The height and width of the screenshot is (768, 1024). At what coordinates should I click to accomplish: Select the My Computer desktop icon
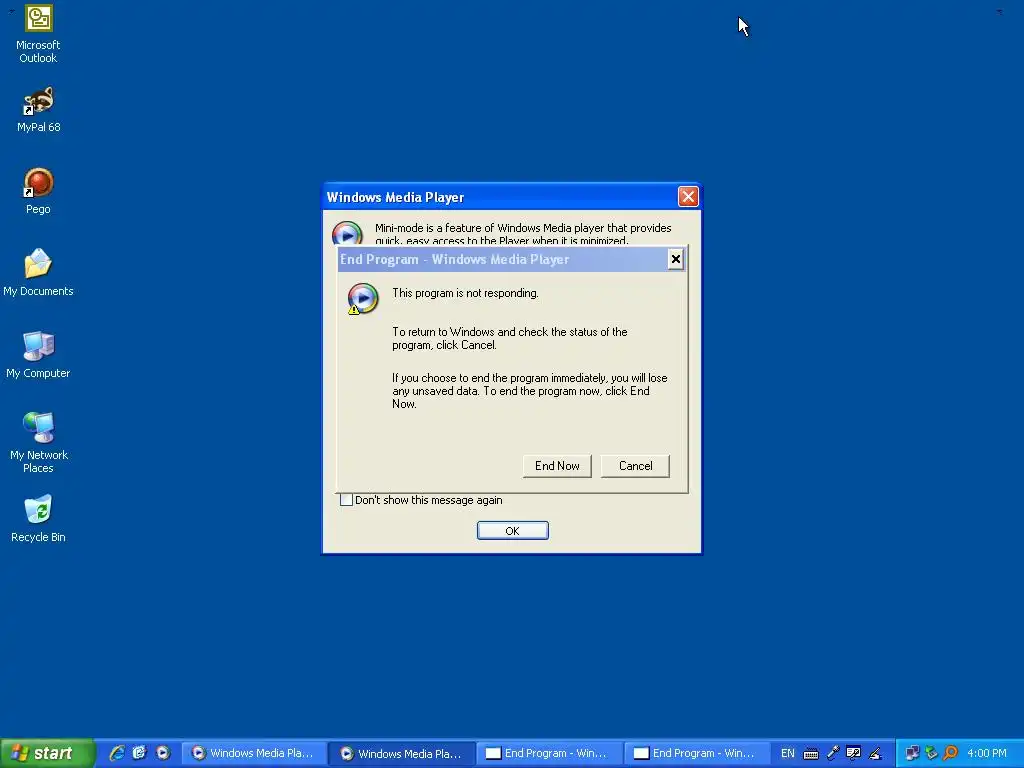[38, 355]
